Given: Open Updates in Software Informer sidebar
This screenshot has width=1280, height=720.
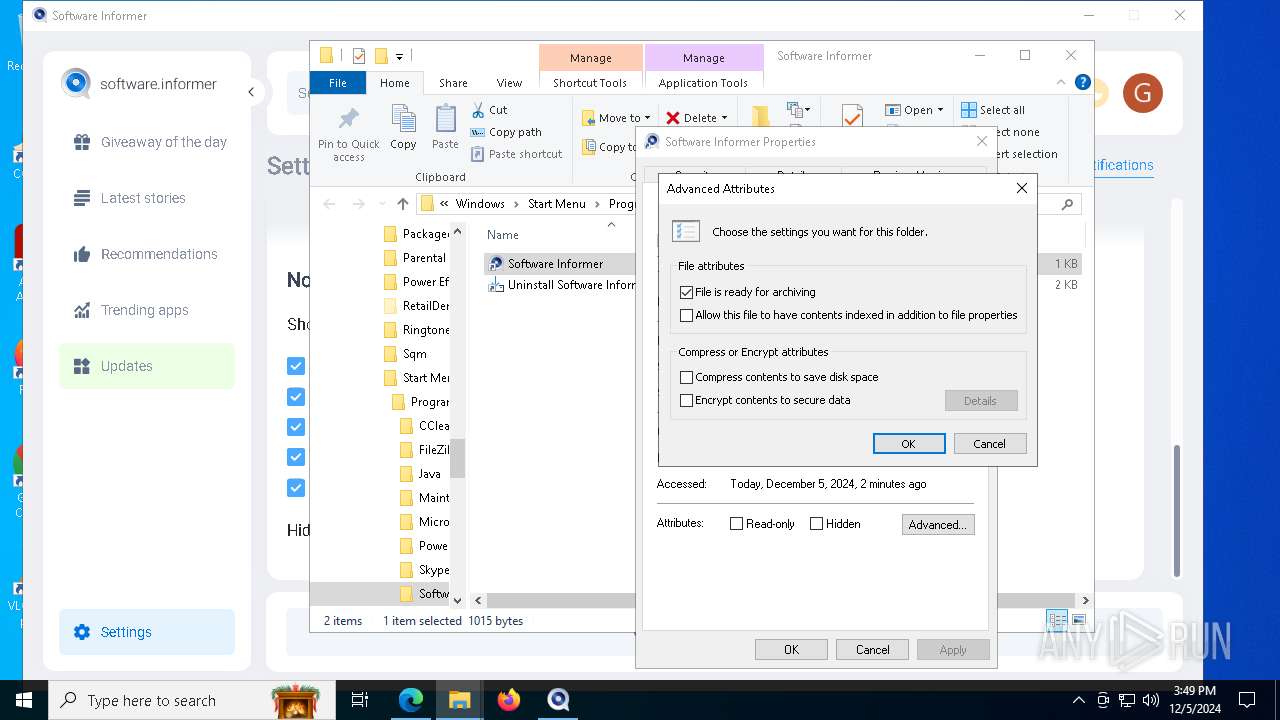Looking at the screenshot, I should pyautogui.click(x=147, y=366).
